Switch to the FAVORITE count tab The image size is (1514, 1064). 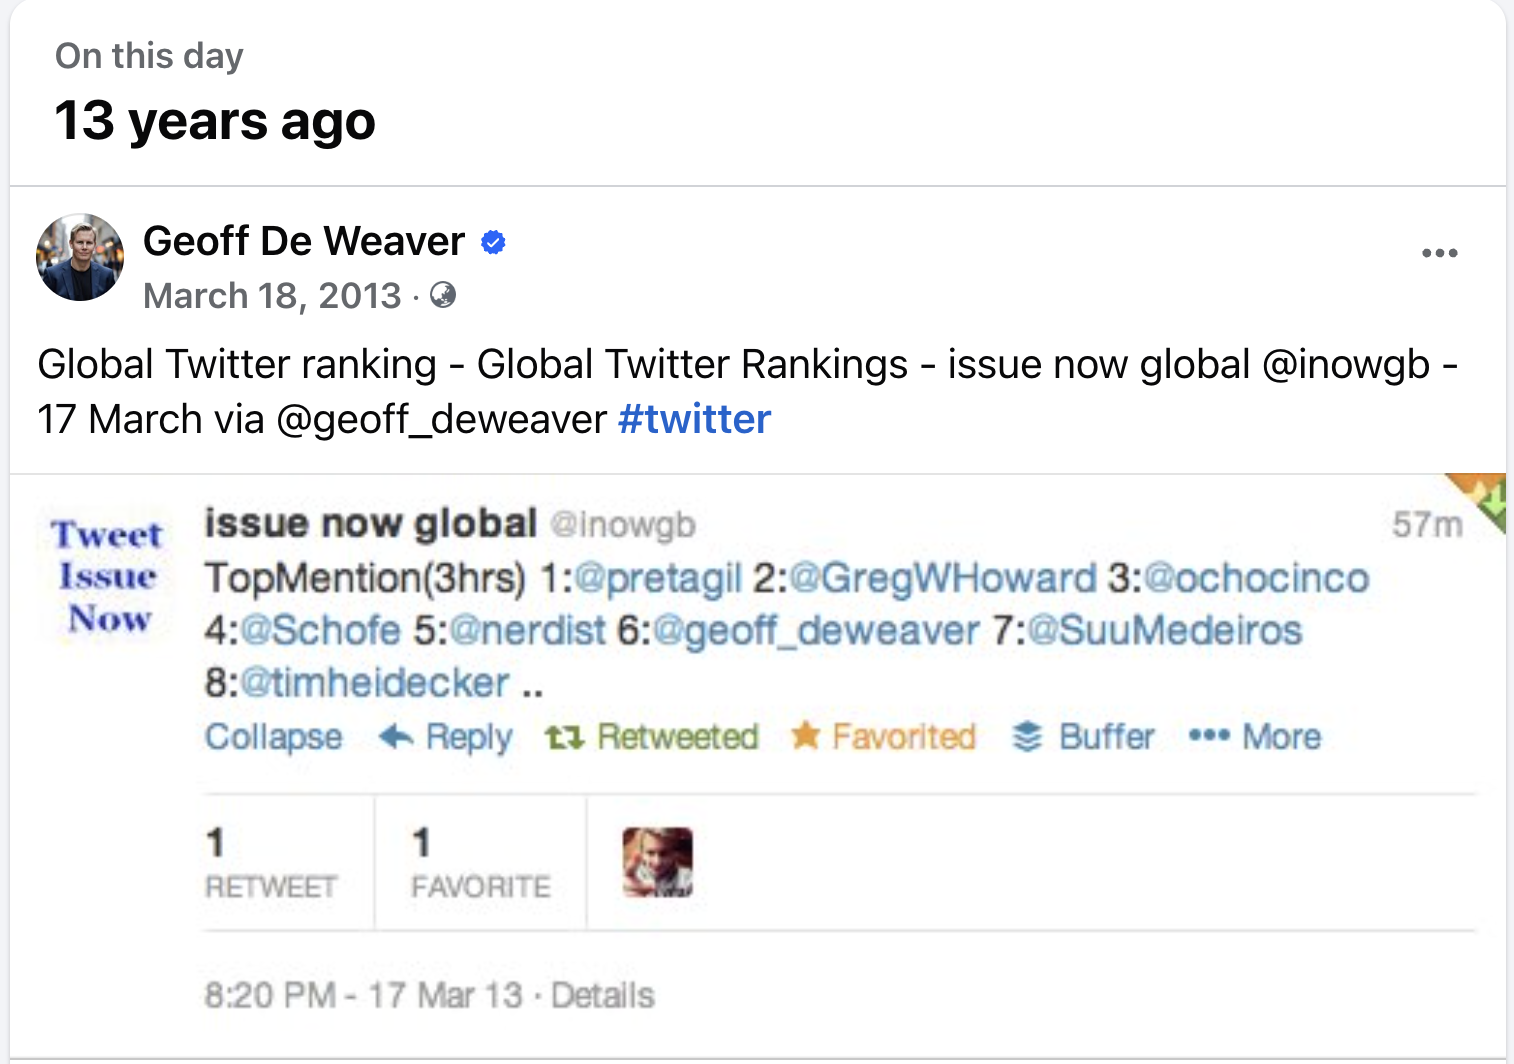point(479,862)
